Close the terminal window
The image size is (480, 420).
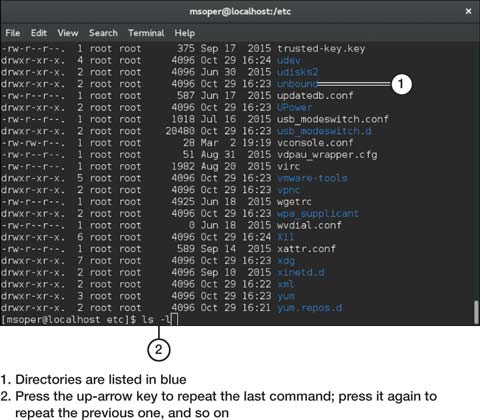tap(468, 11)
